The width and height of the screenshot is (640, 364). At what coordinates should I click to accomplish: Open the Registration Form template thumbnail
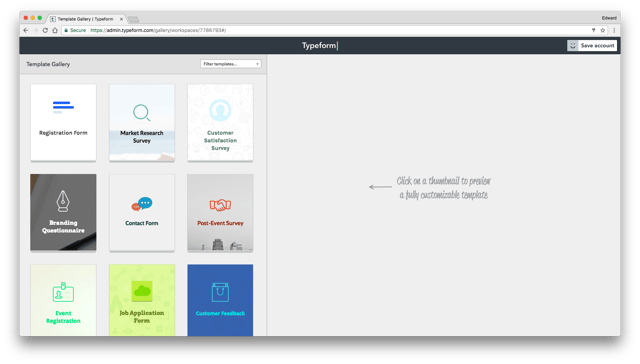tap(63, 122)
